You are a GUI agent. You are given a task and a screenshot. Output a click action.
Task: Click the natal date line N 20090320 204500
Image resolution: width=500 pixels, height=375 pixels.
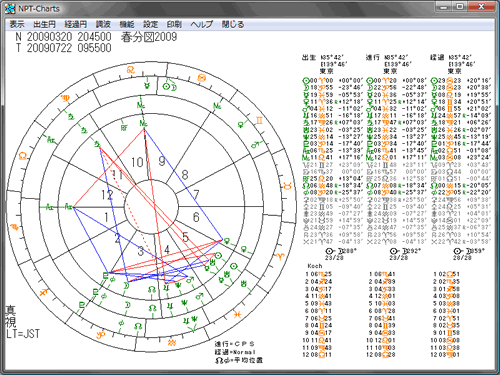[x=63, y=37]
